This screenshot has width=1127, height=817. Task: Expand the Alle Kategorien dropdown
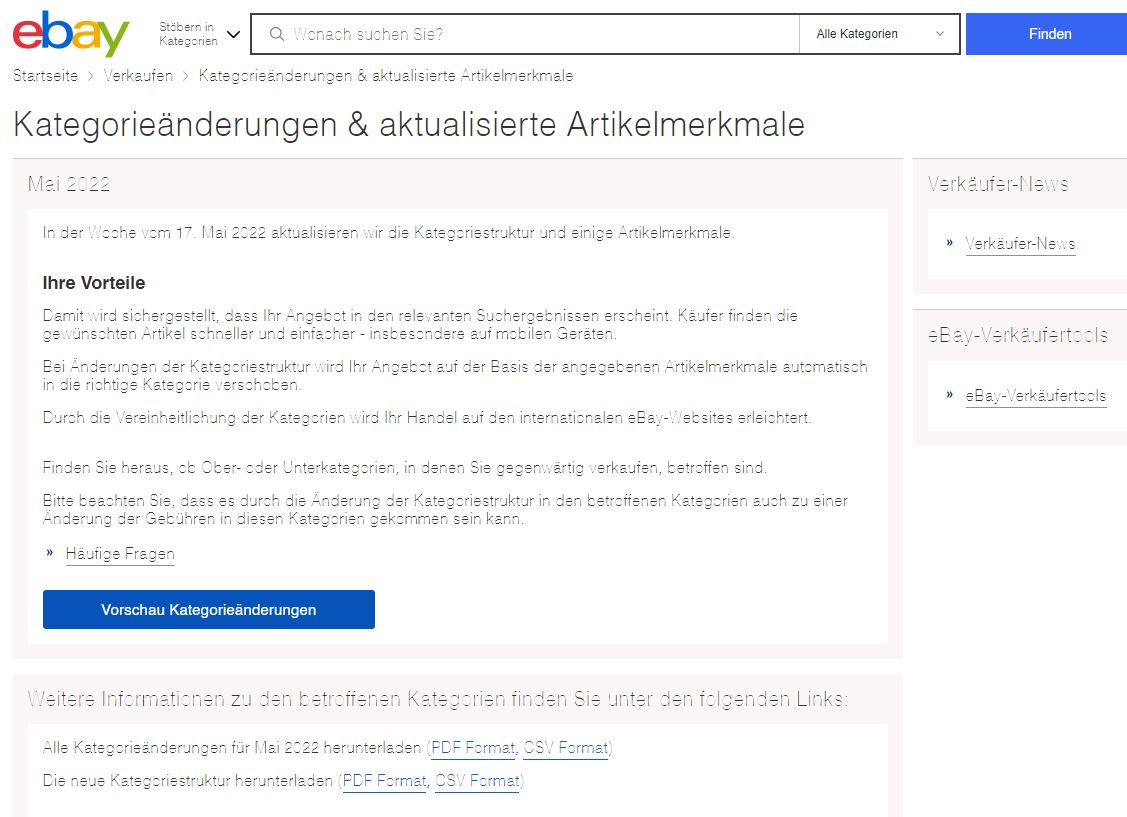(x=879, y=34)
